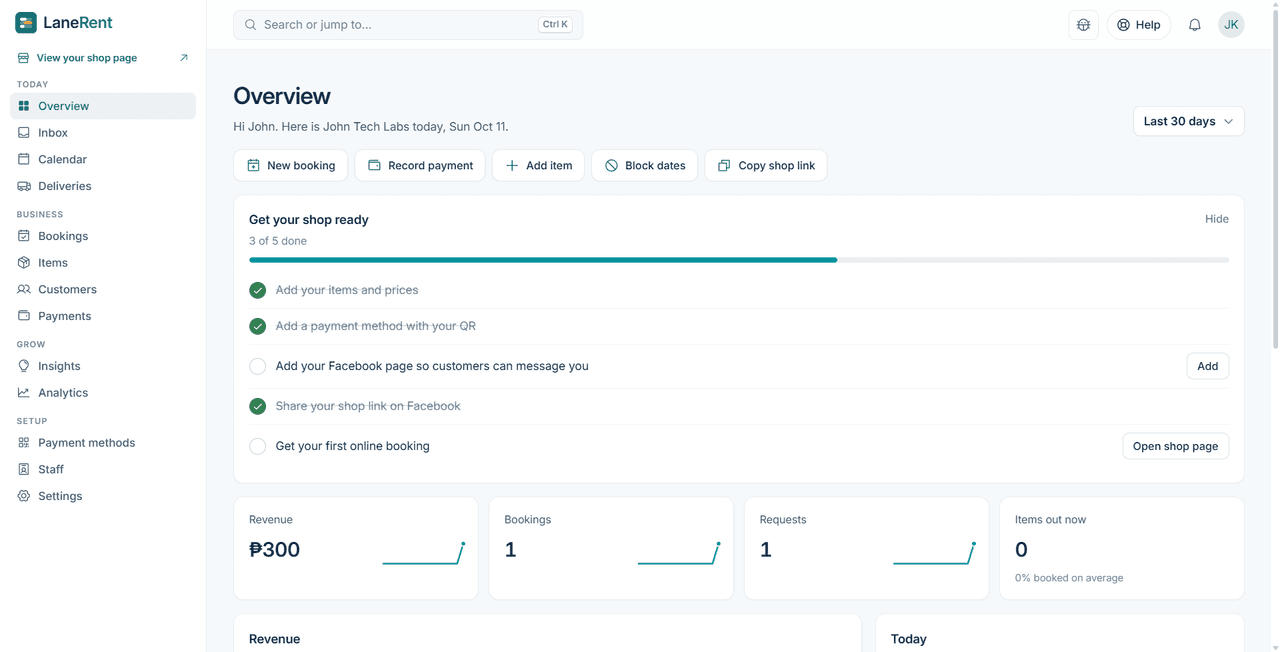Screen dimensions: 1280x652
Task: Toggle the 'Add a payment method with your QR' check
Action: tap(258, 326)
